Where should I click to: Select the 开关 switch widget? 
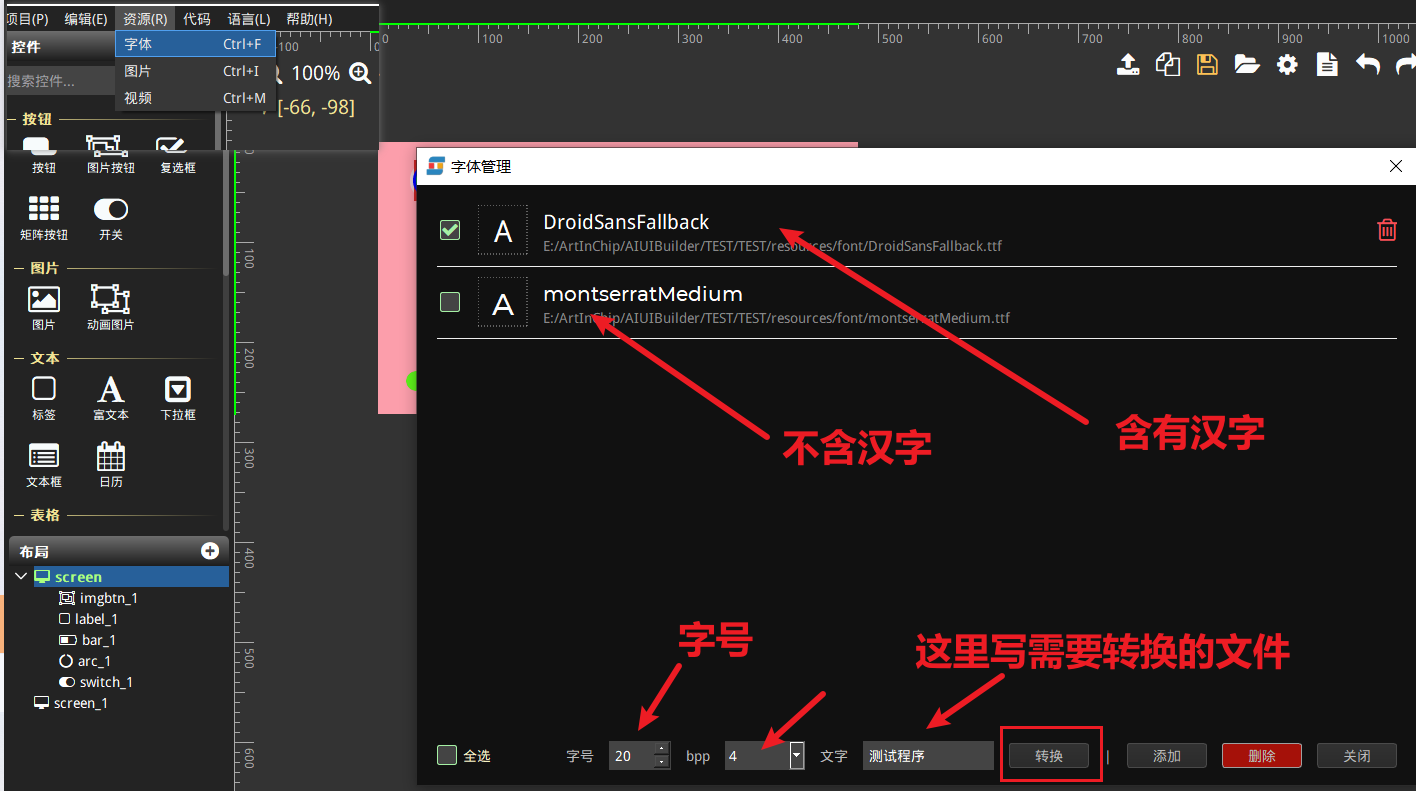(x=110, y=218)
